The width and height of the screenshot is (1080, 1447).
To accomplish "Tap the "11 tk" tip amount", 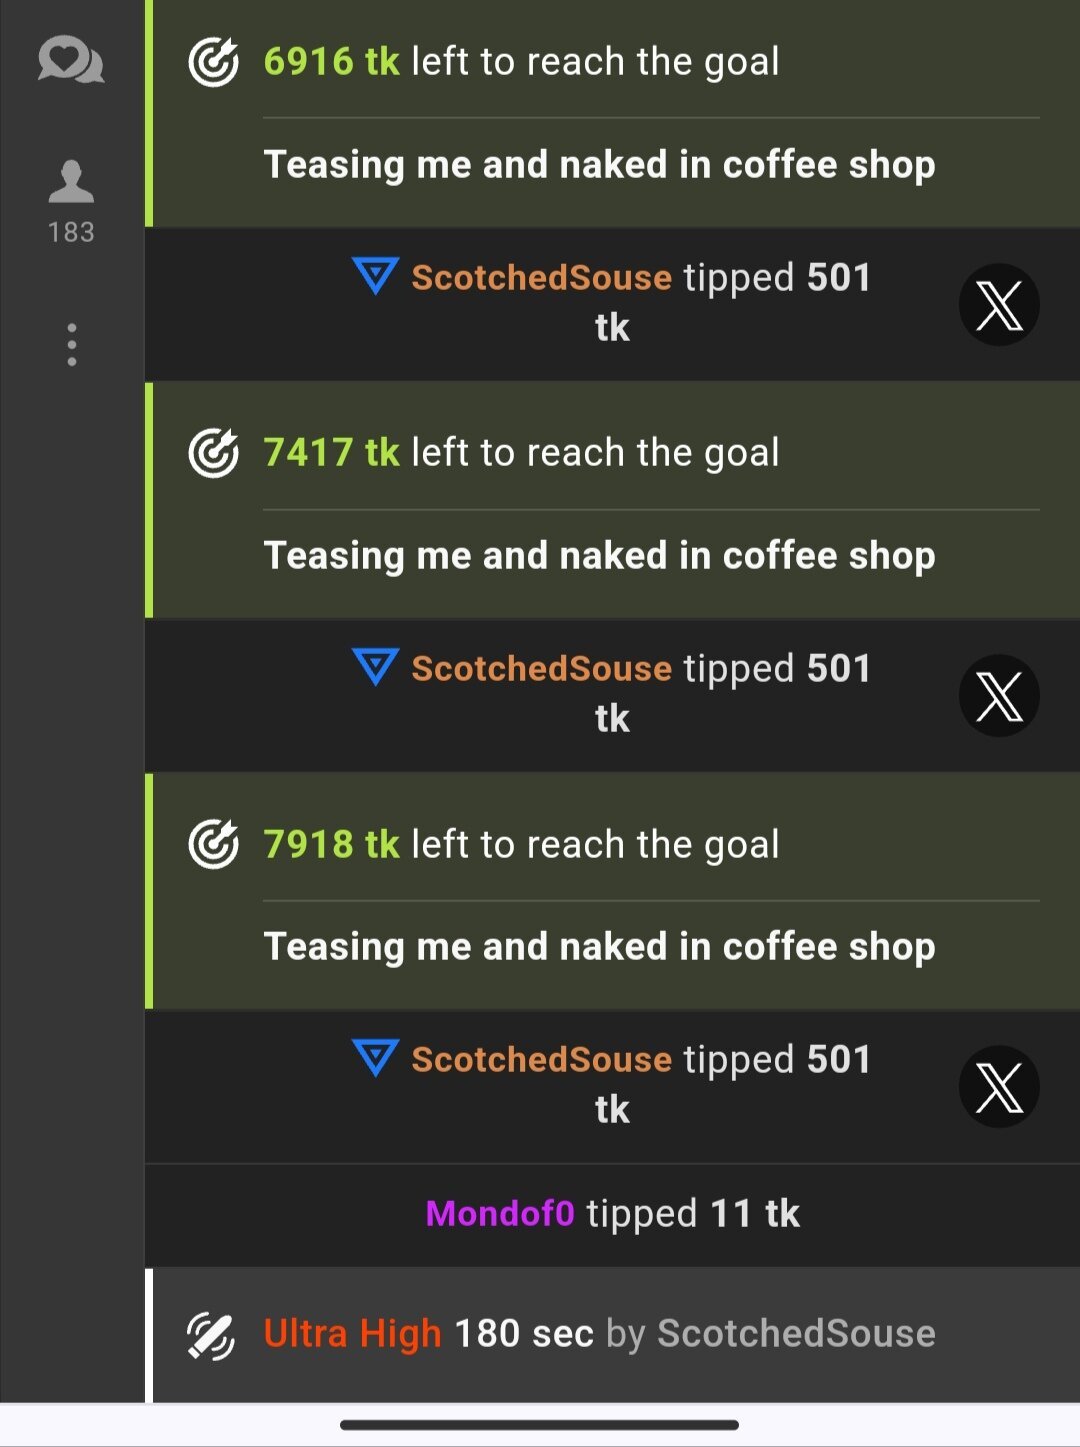I will (755, 1214).
